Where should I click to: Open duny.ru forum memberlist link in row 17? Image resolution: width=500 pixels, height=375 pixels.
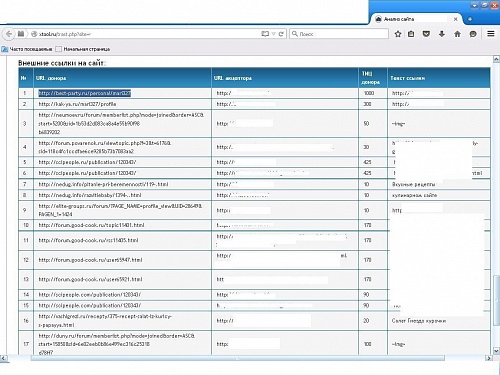click(x=117, y=344)
